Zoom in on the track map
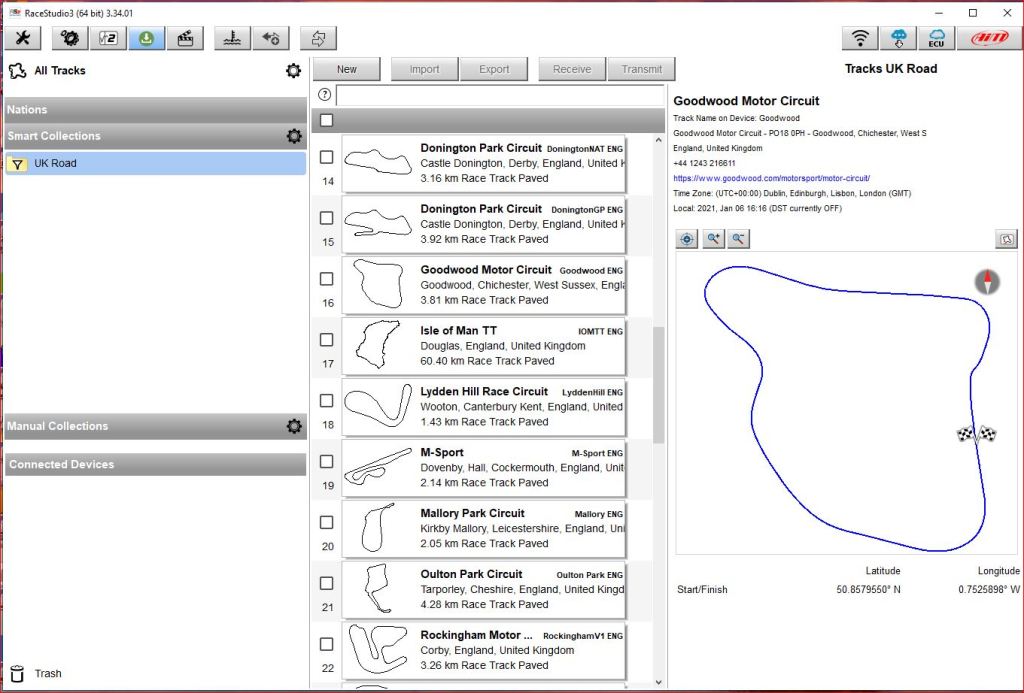The image size is (1024, 693). pos(713,239)
